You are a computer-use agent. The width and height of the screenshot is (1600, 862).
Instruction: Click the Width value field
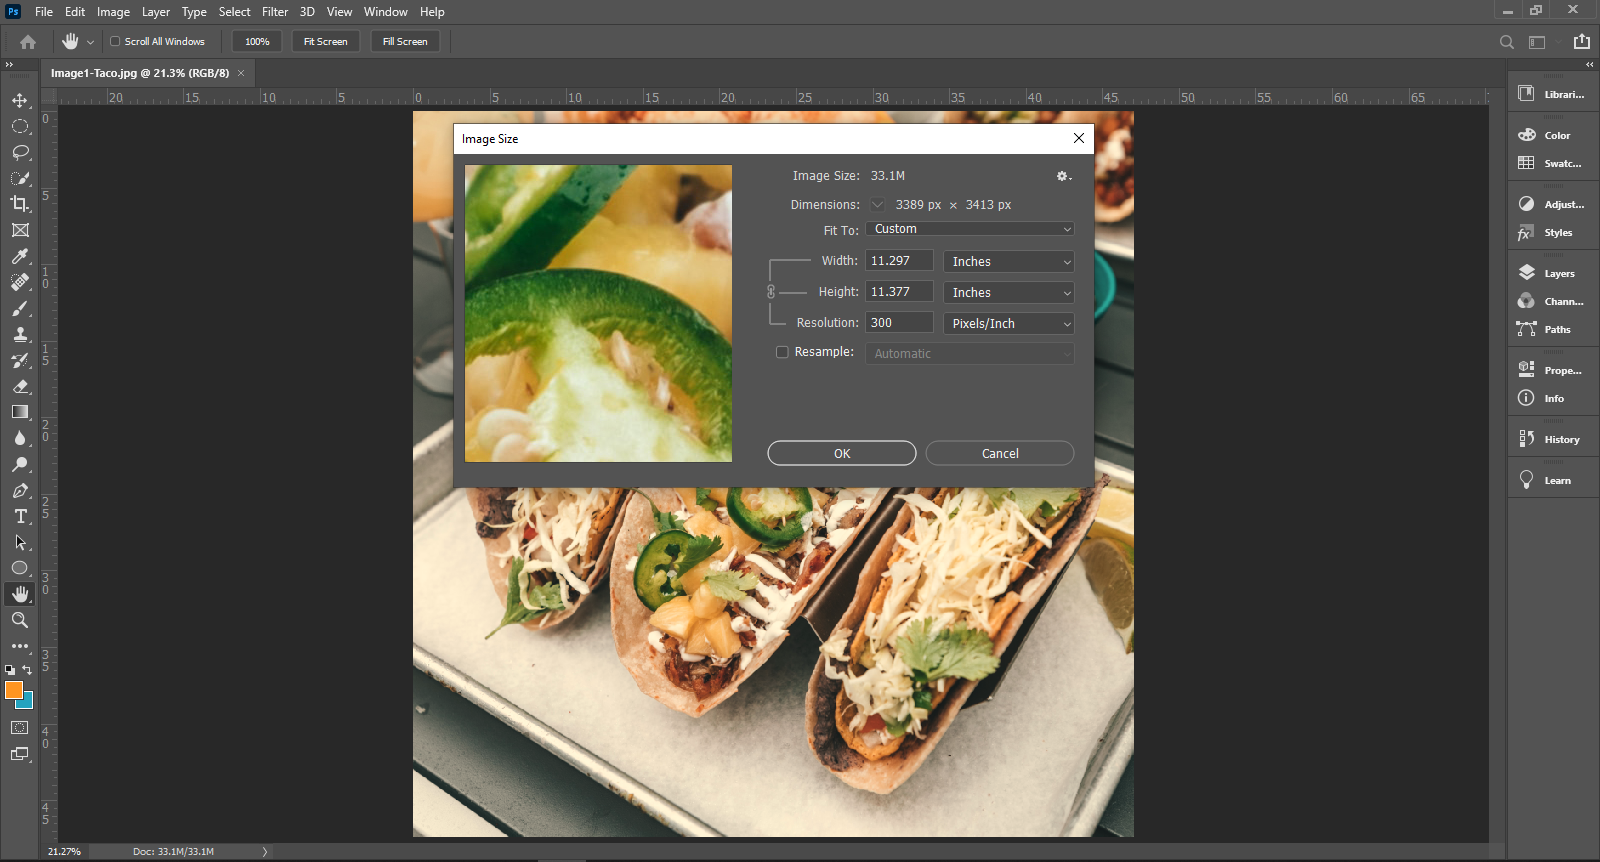pos(899,261)
